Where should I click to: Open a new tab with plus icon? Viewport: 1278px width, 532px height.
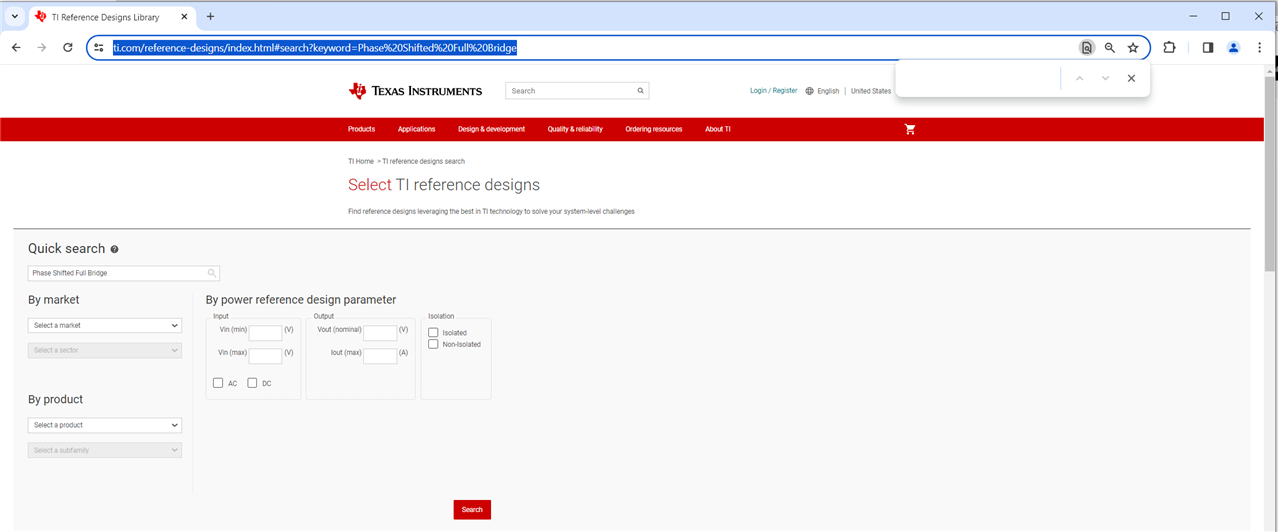click(x=210, y=17)
